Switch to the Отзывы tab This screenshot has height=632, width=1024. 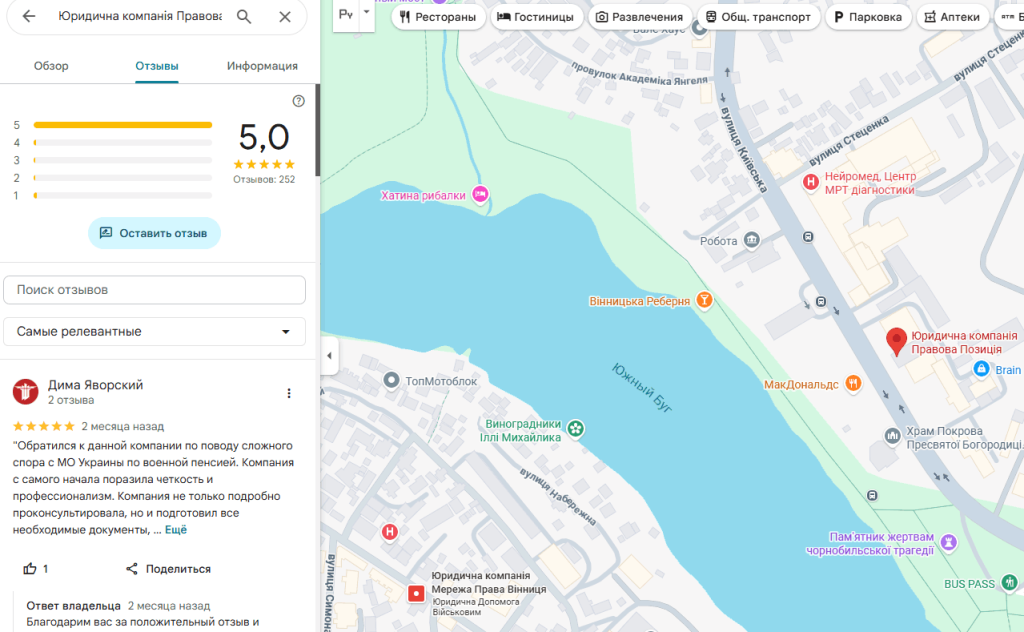(x=157, y=66)
